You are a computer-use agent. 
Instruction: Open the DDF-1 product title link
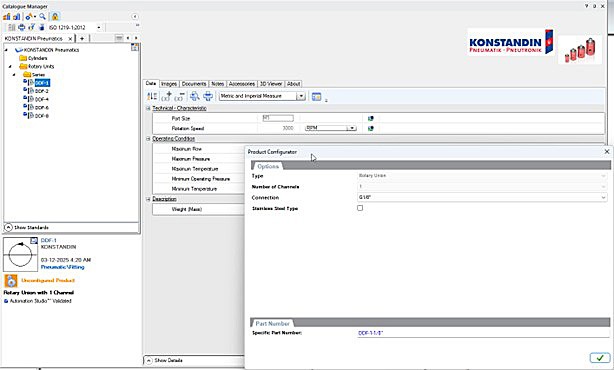point(49,240)
